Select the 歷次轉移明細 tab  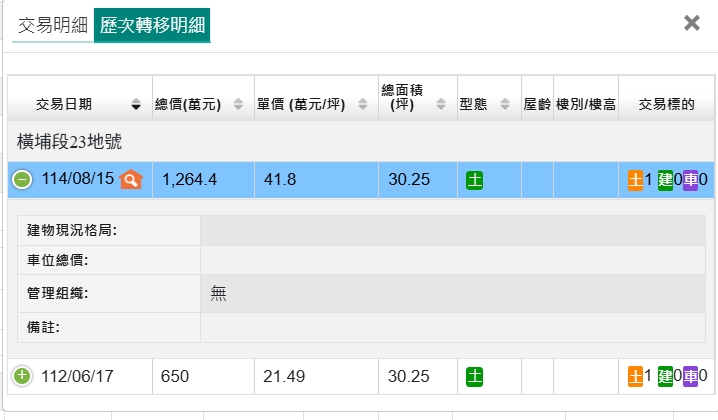pos(151,25)
